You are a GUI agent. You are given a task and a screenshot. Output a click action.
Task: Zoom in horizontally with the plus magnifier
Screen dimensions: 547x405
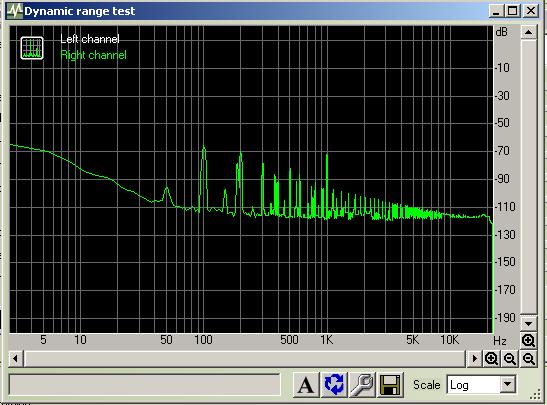tap(491, 358)
